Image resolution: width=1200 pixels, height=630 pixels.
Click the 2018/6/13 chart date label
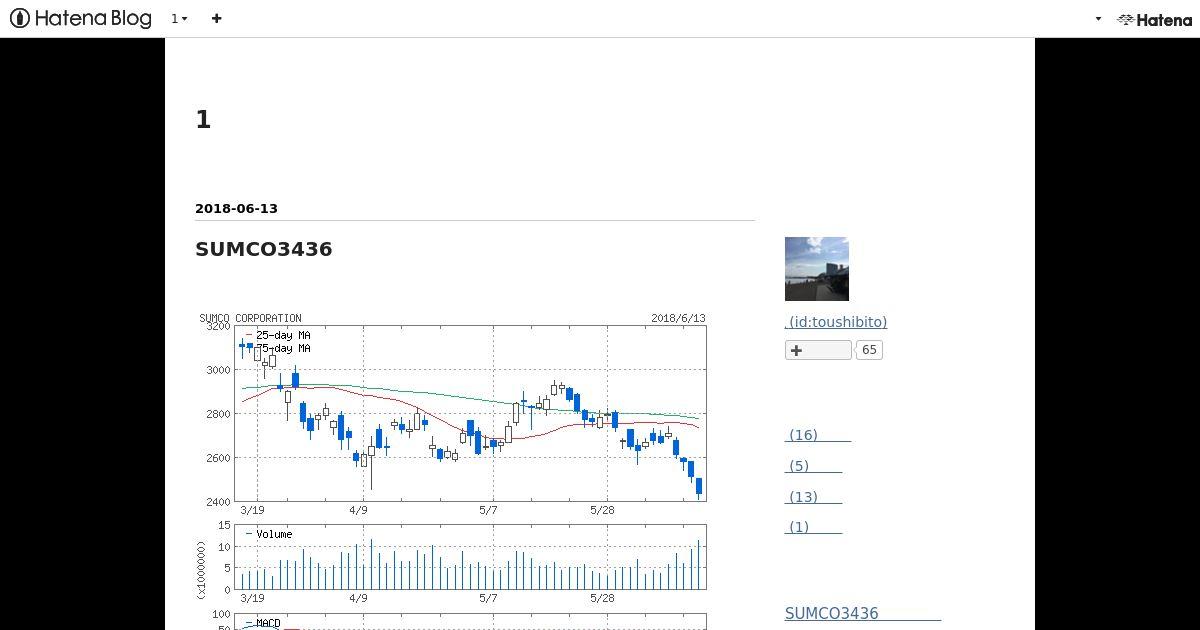click(x=678, y=318)
